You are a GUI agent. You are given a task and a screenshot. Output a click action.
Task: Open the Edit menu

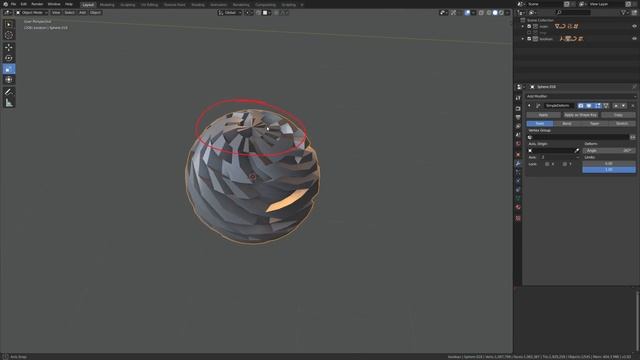[24, 4]
